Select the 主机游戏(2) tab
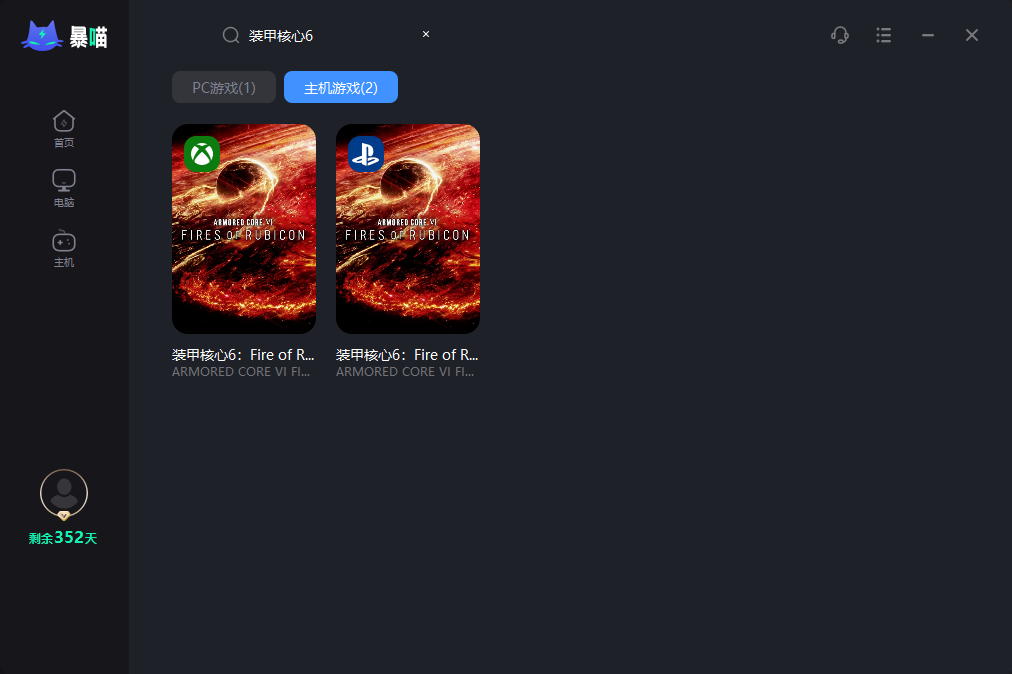The height and width of the screenshot is (674, 1012). tap(341, 87)
